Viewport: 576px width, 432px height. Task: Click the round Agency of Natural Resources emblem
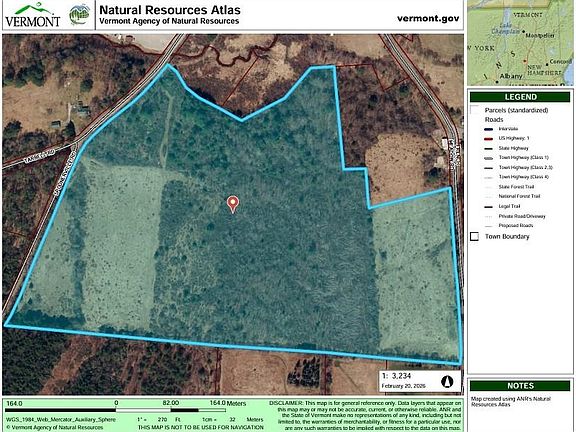[80, 15]
